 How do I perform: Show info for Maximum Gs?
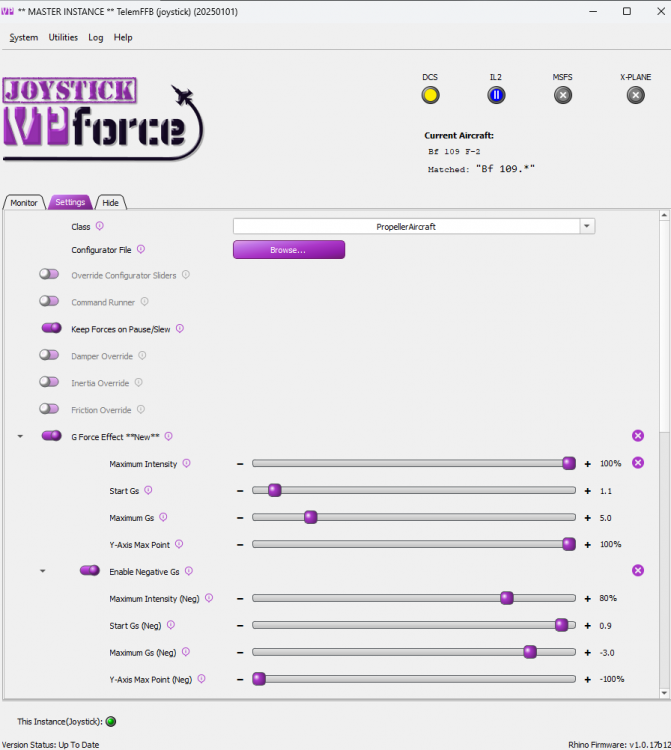coord(163,517)
